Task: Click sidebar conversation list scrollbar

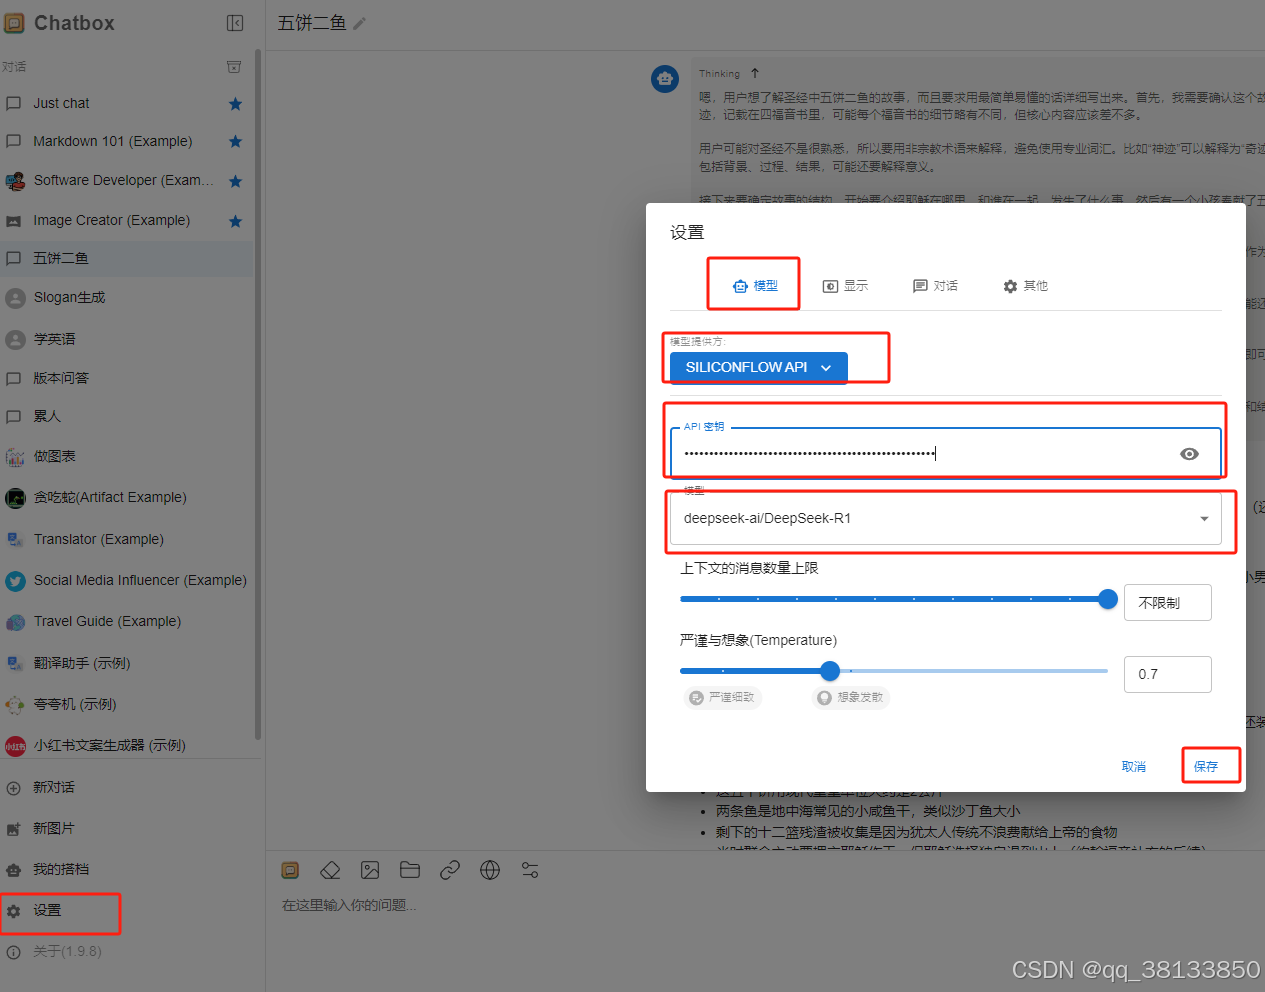Action: (258, 395)
